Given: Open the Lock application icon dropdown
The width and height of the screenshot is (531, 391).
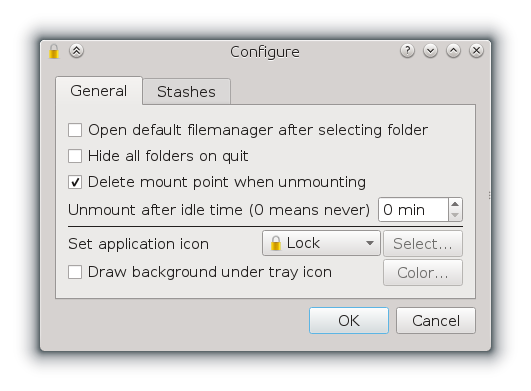Looking at the screenshot, I should [x=321, y=243].
